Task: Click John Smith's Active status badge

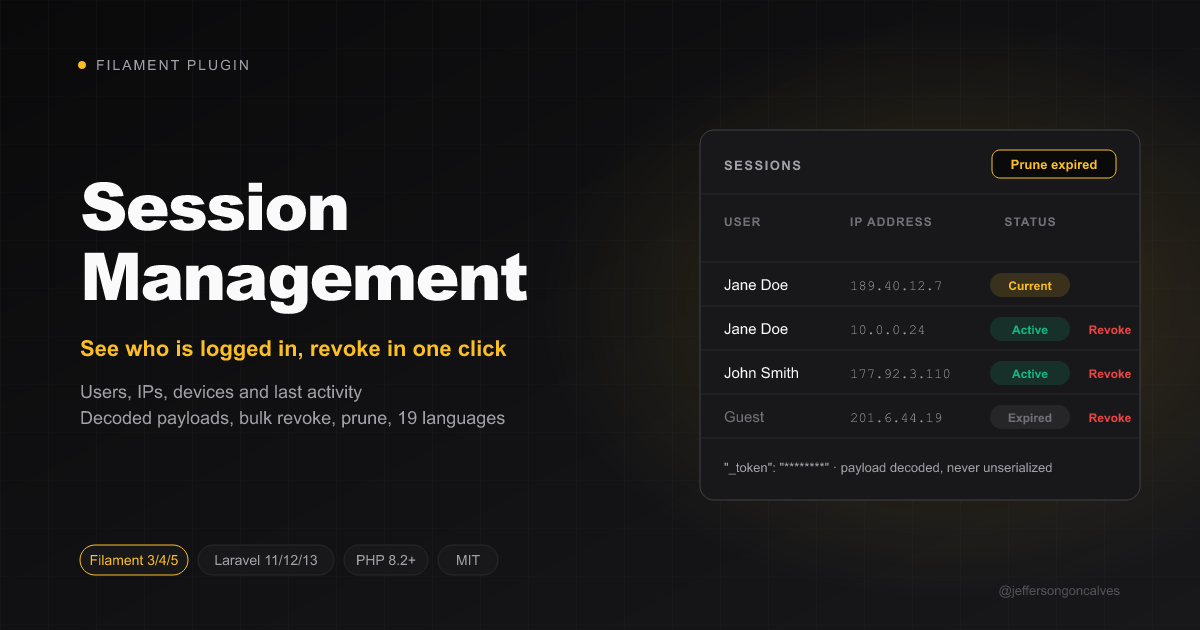Action: click(x=1030, y=374)
